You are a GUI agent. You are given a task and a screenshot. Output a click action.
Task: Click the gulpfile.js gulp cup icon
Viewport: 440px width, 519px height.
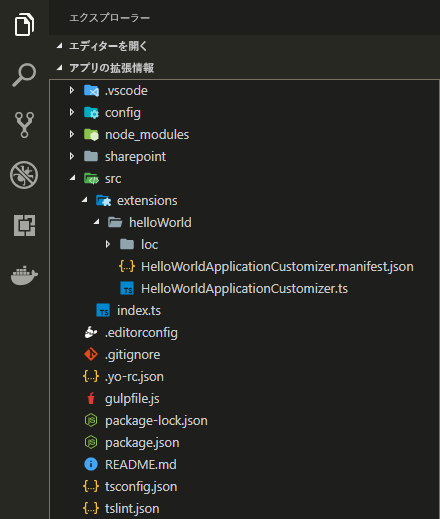pyautogui.click(x=91, y=398)
